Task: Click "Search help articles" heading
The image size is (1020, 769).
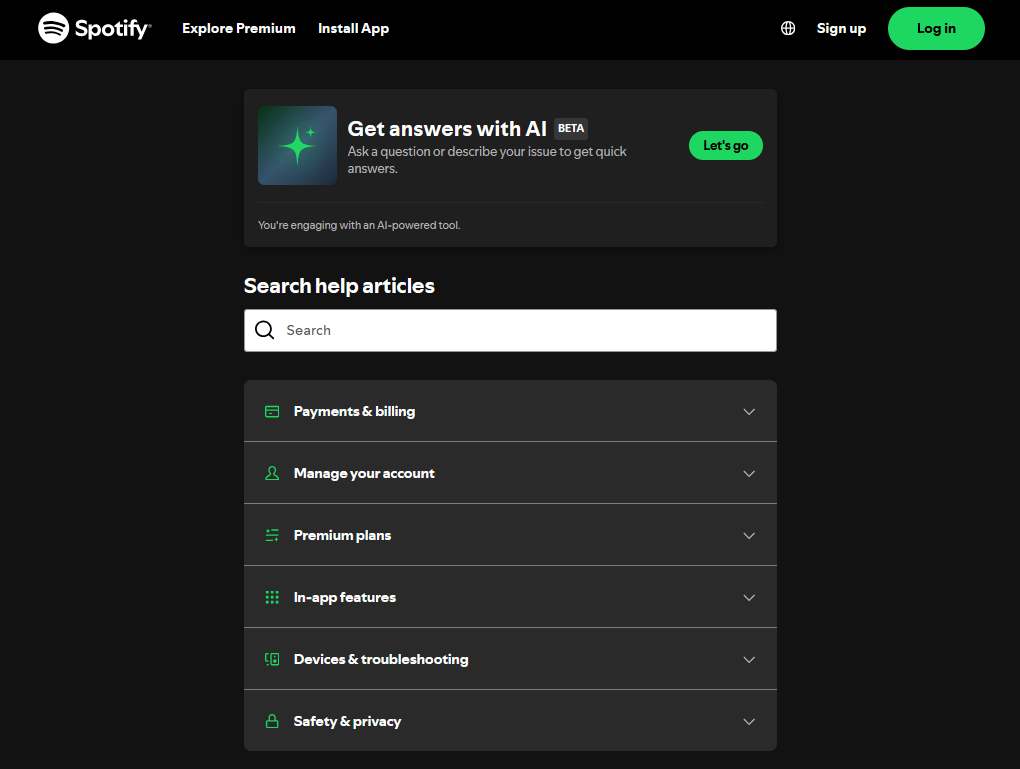Action: tap(339, 286)
